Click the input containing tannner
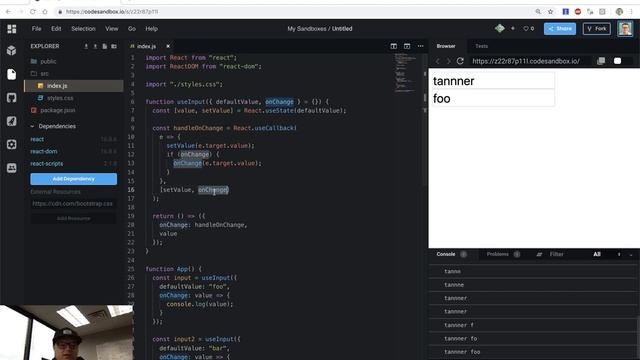 [493, 80]
